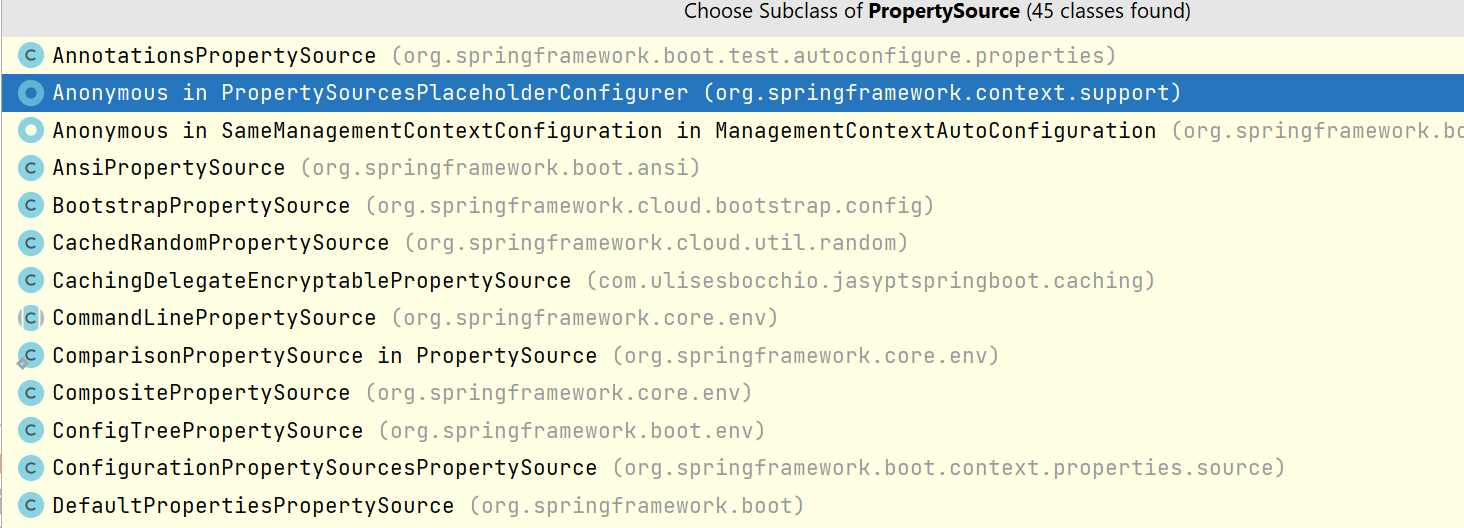
Task: Navigate to CachedRandomPropertySource class
Action: pos(220,243)
